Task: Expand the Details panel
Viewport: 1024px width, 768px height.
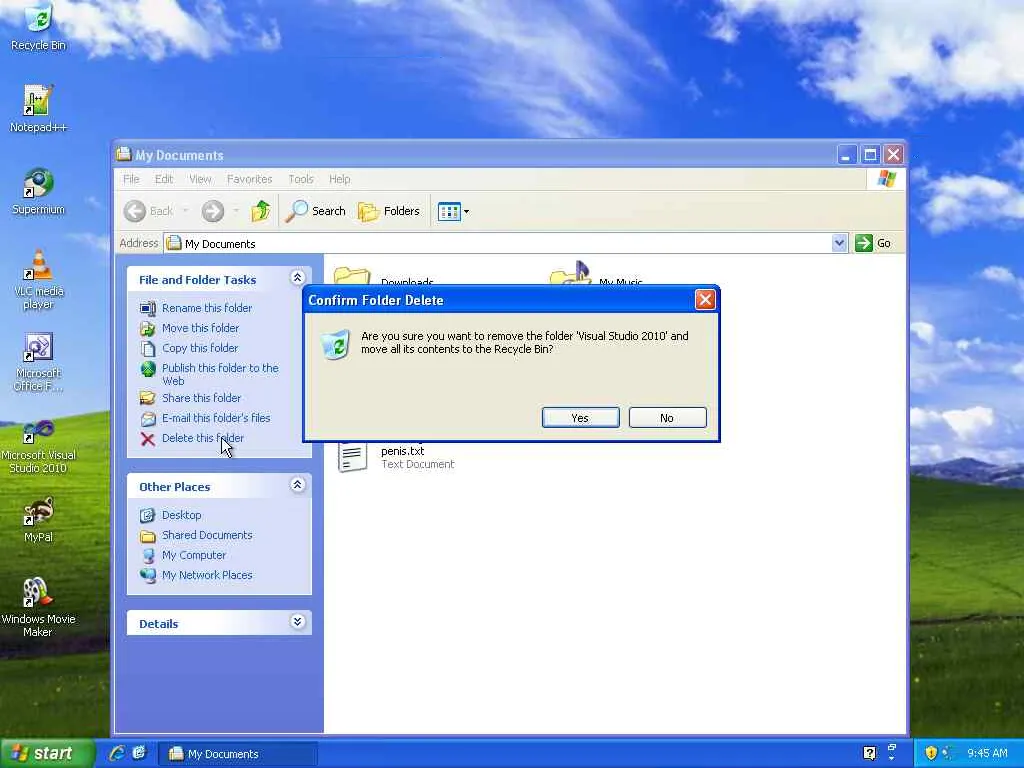Action: point(297,621)
